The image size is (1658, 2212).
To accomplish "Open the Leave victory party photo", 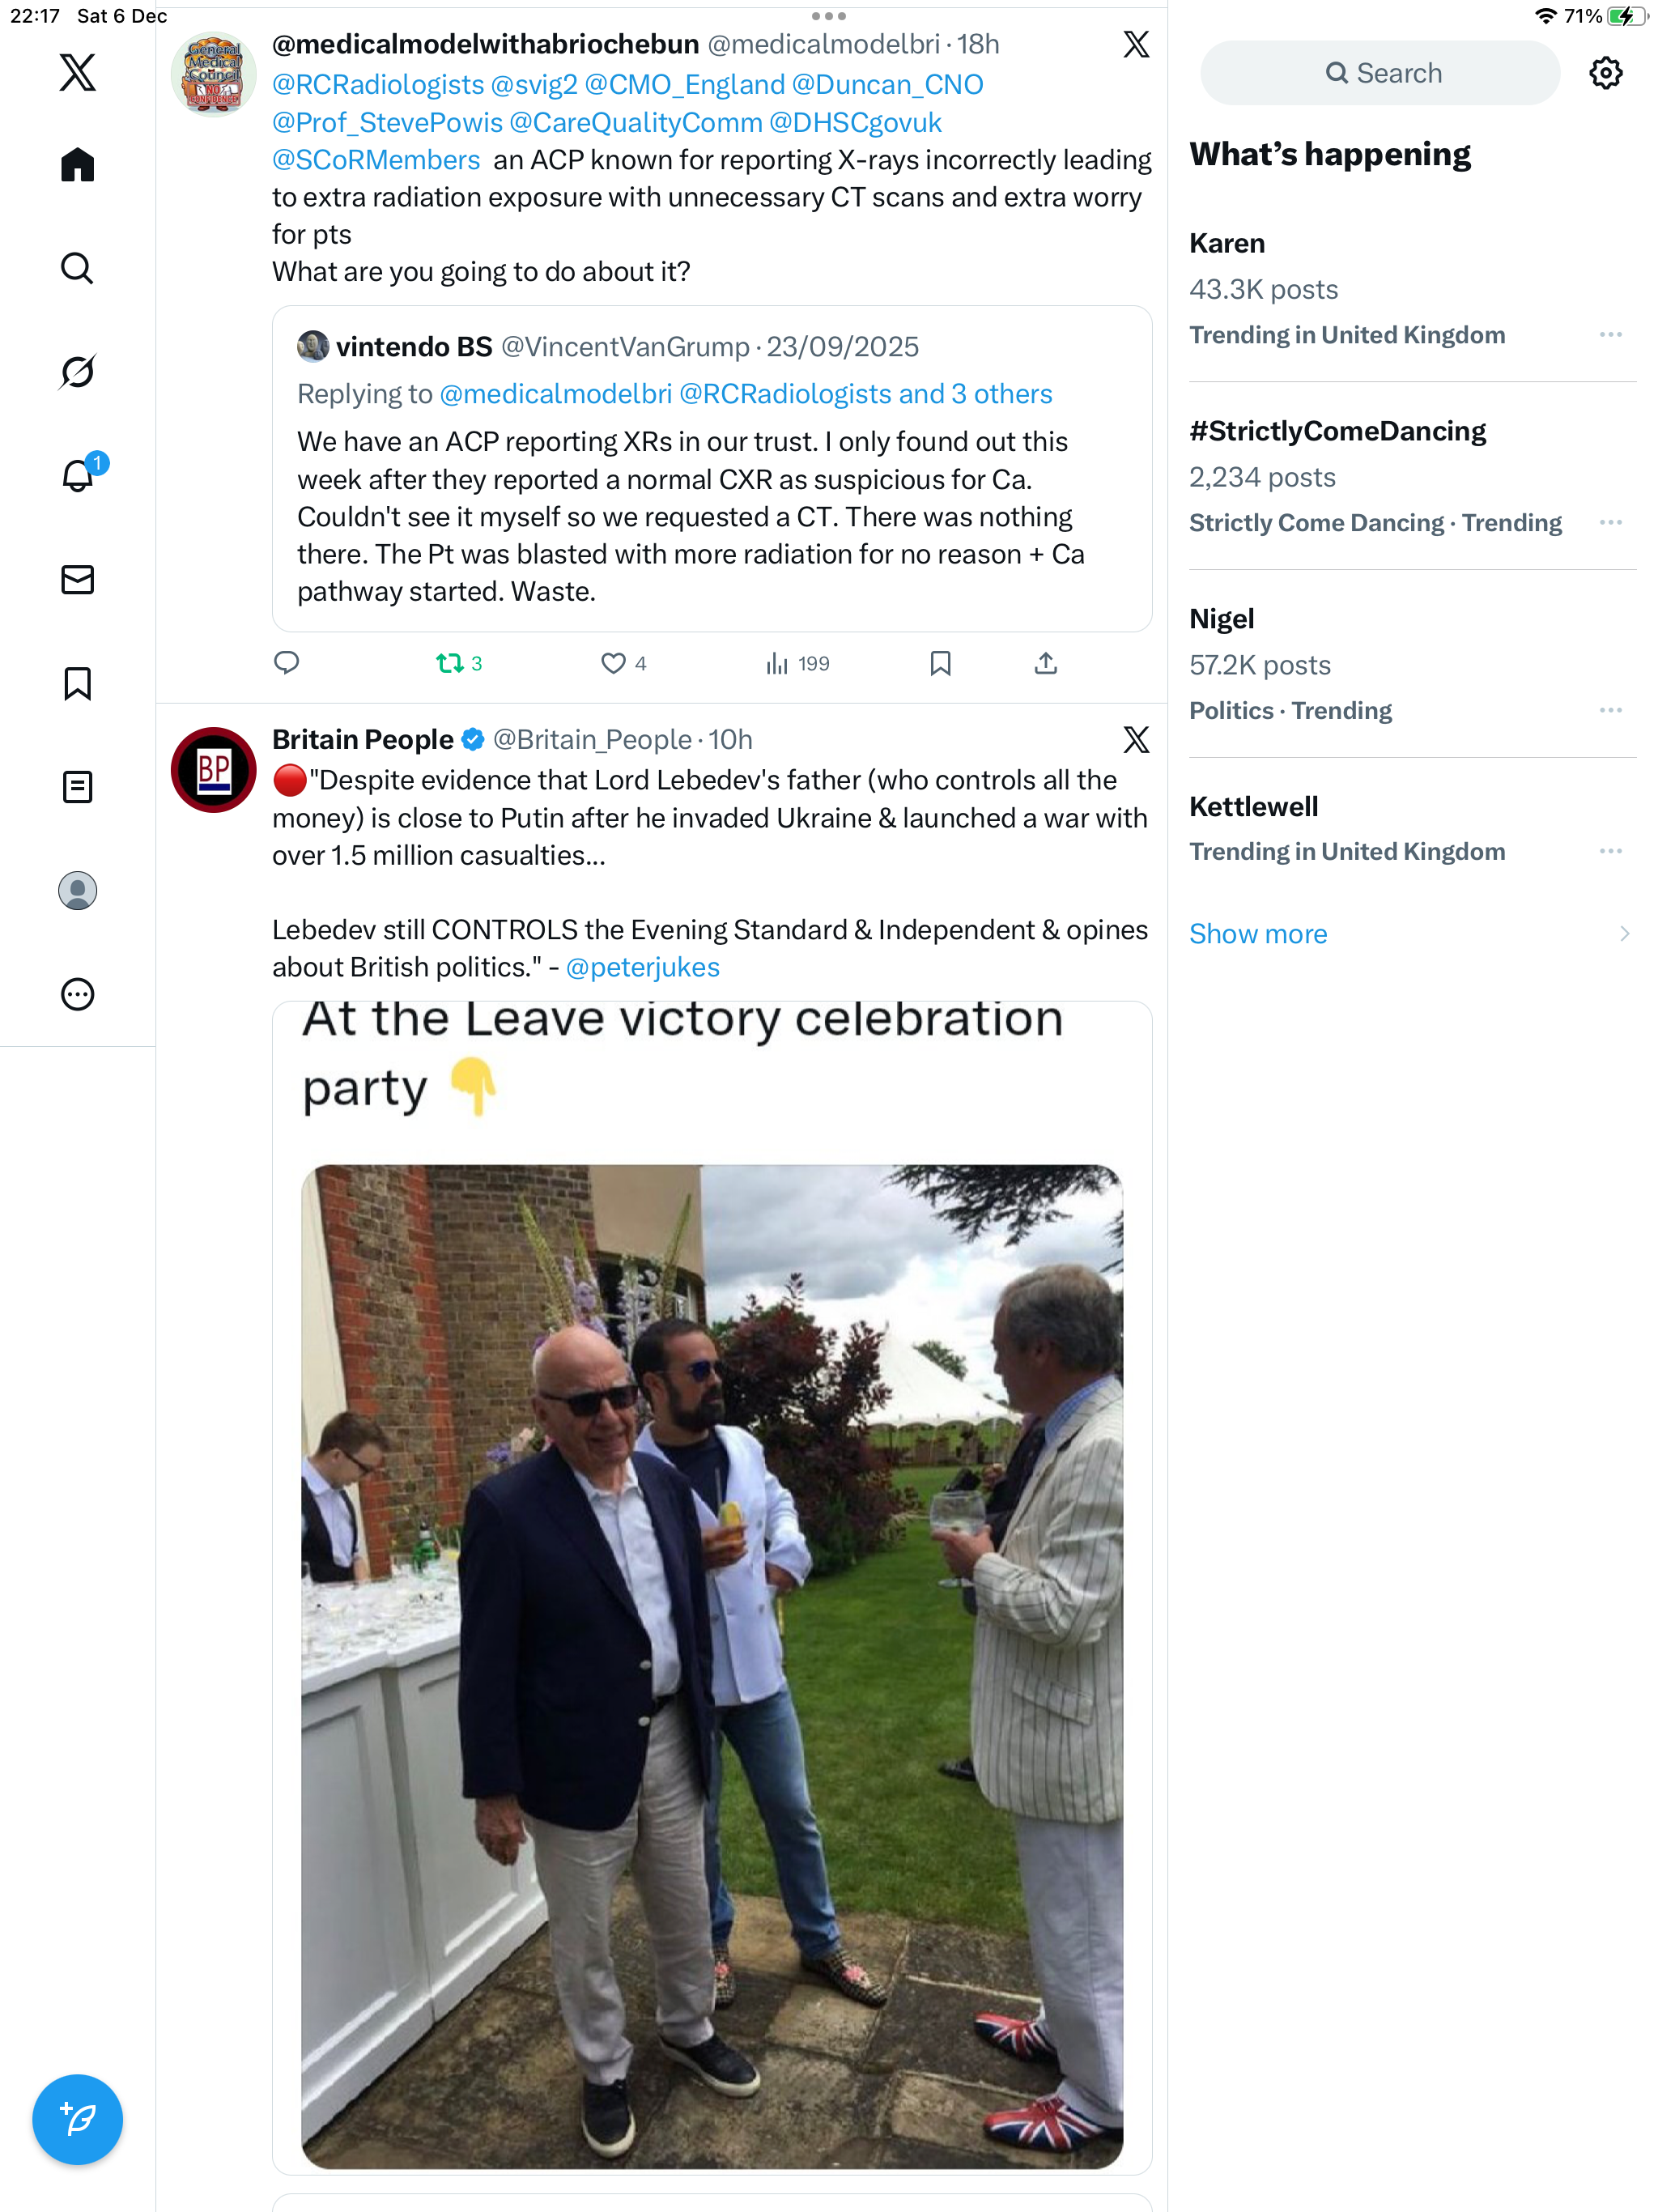I will pos(712,1665).
